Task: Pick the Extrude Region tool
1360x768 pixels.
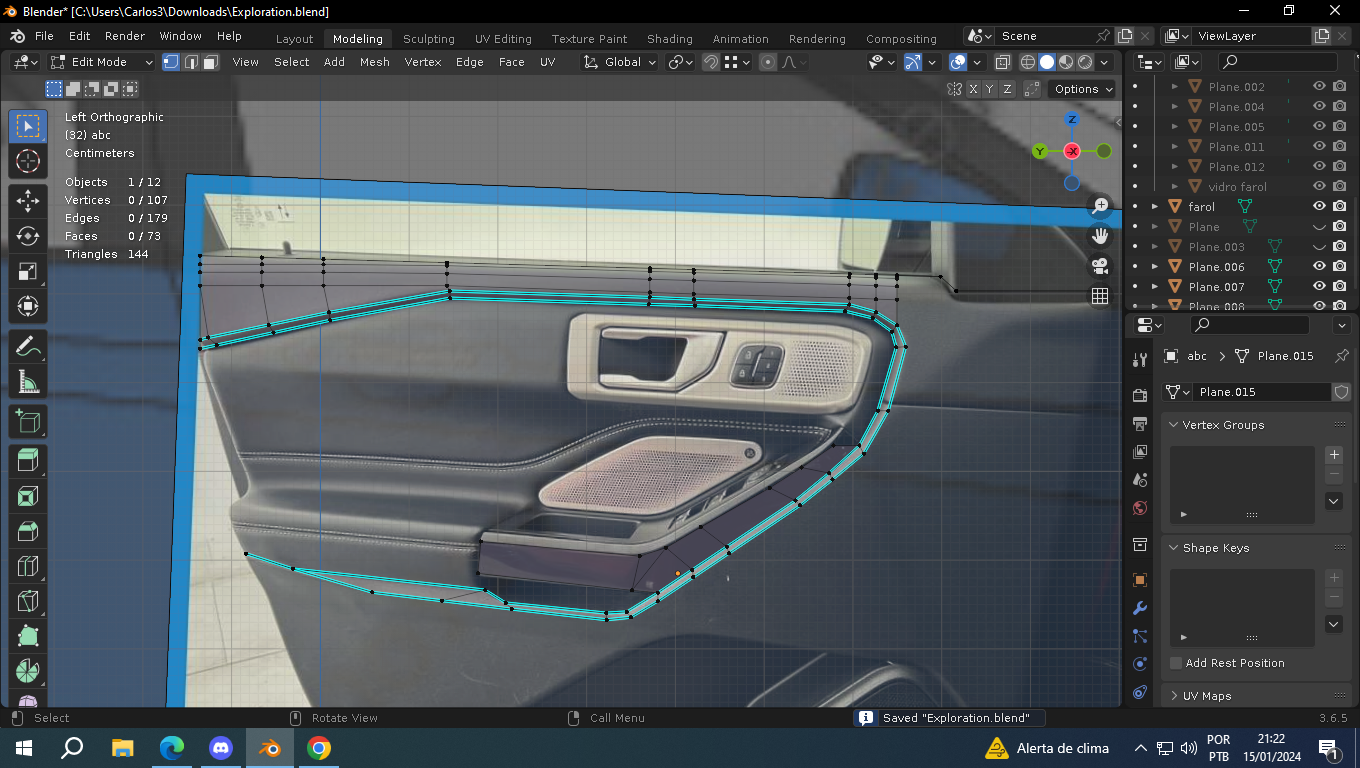Action: click(x=28, y=460)
